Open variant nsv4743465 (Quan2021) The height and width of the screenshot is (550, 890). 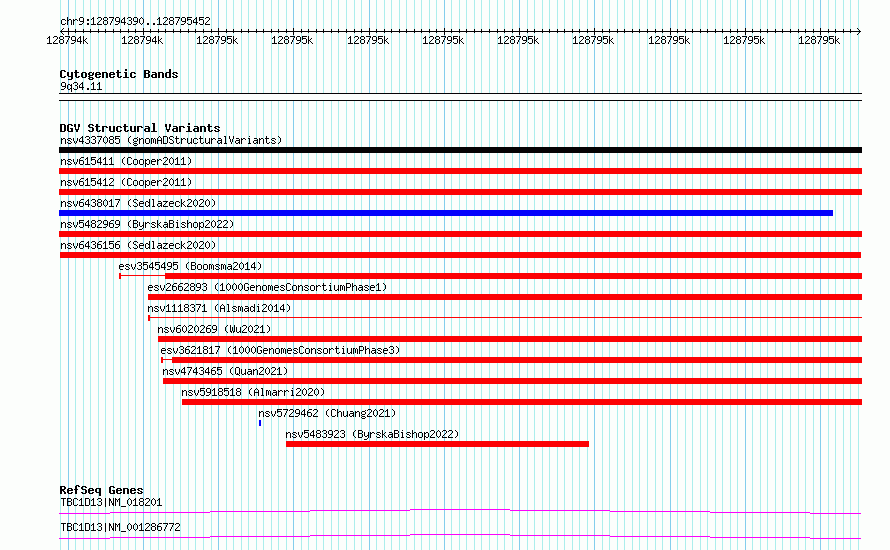225,371
